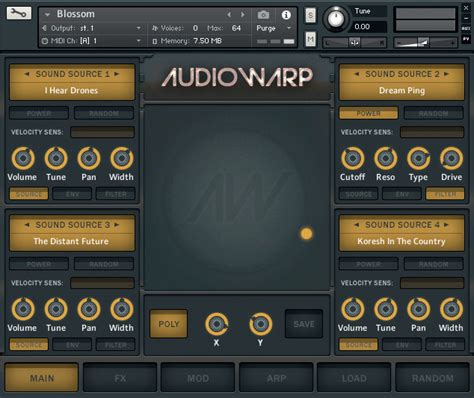Select next sound for Sound Source 3
474x398 pixels.
pyautogui.click(x=117, y=225)
